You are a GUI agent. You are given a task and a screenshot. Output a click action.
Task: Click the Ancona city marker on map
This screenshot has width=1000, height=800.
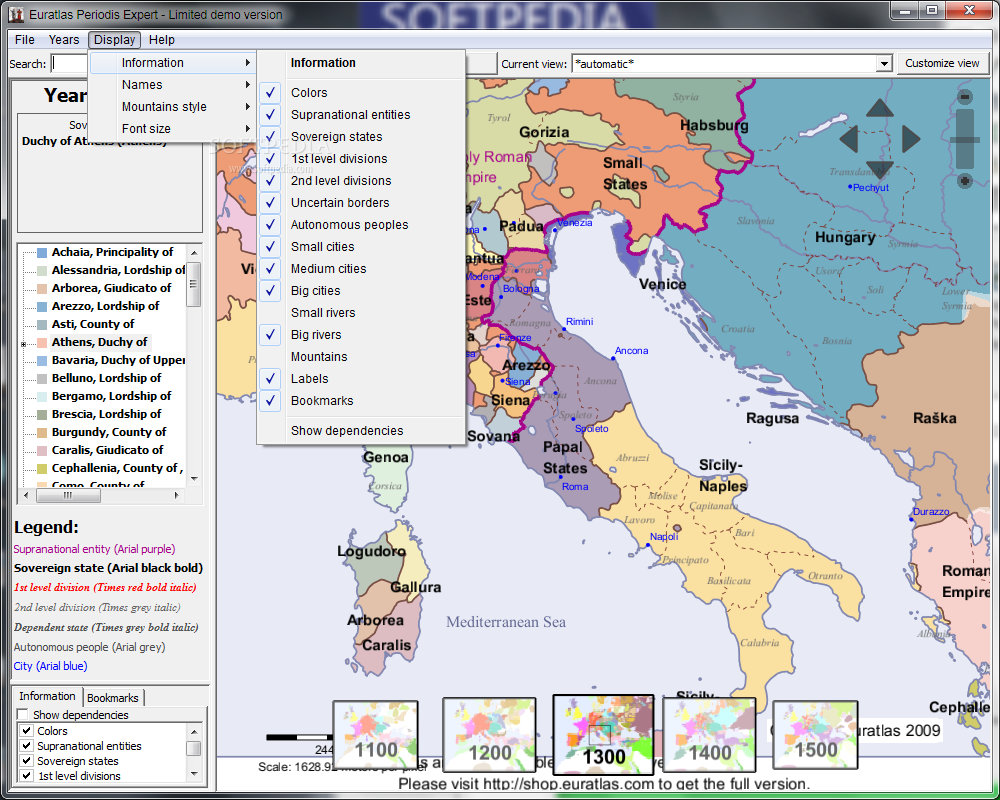pos(614,359)
